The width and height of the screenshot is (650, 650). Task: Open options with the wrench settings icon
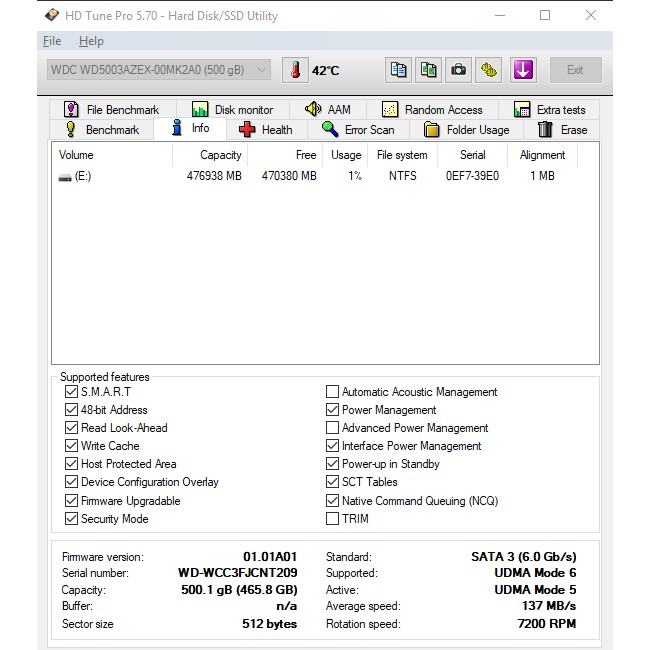[x=488, y=70]
